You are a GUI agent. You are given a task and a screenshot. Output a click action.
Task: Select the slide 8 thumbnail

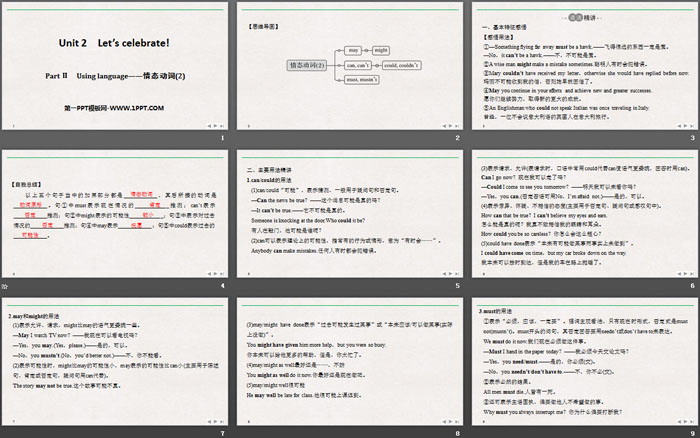[x=350, y=362]
